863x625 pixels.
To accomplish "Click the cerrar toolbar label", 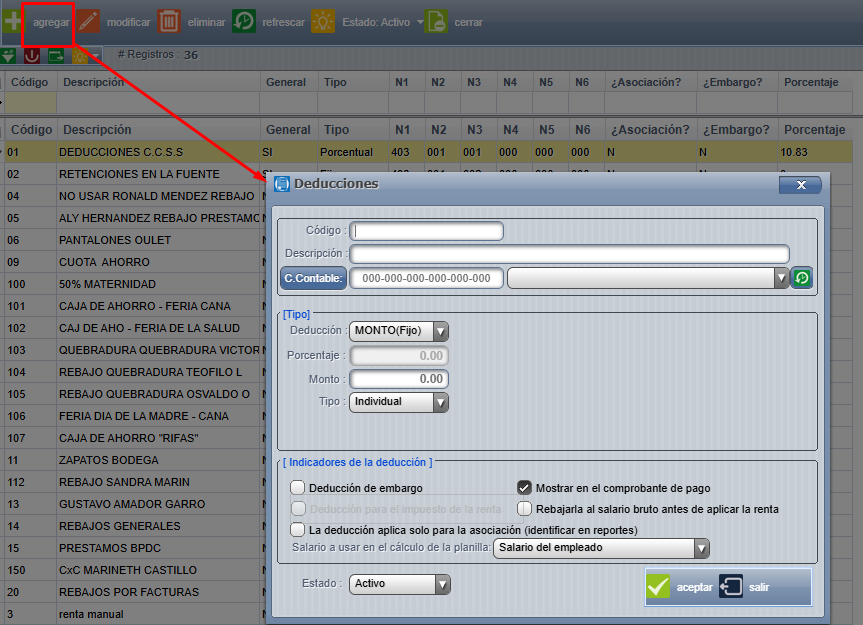I will 468,23.
